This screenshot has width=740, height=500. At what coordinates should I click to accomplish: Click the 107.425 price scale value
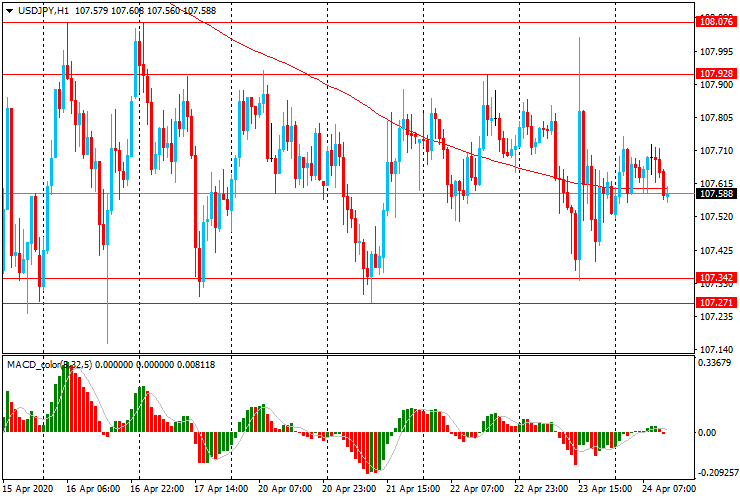coord(716,250)
